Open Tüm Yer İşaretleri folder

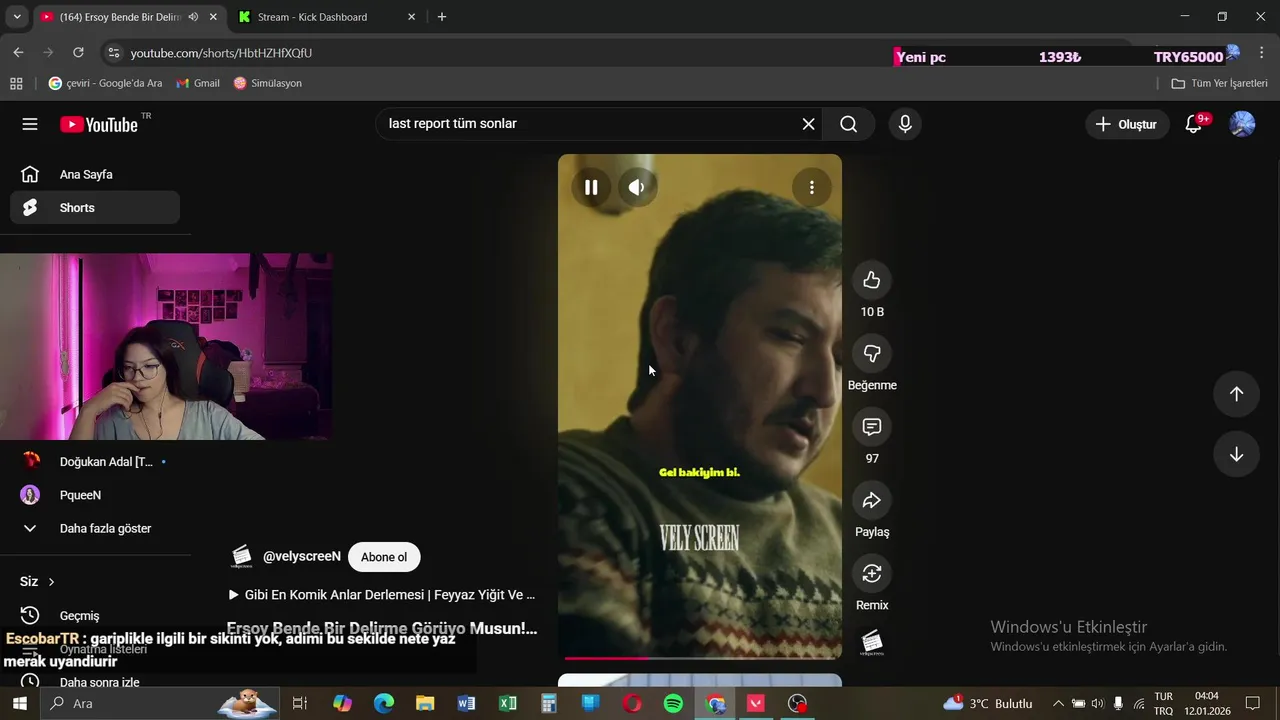tap(1219, 83)
